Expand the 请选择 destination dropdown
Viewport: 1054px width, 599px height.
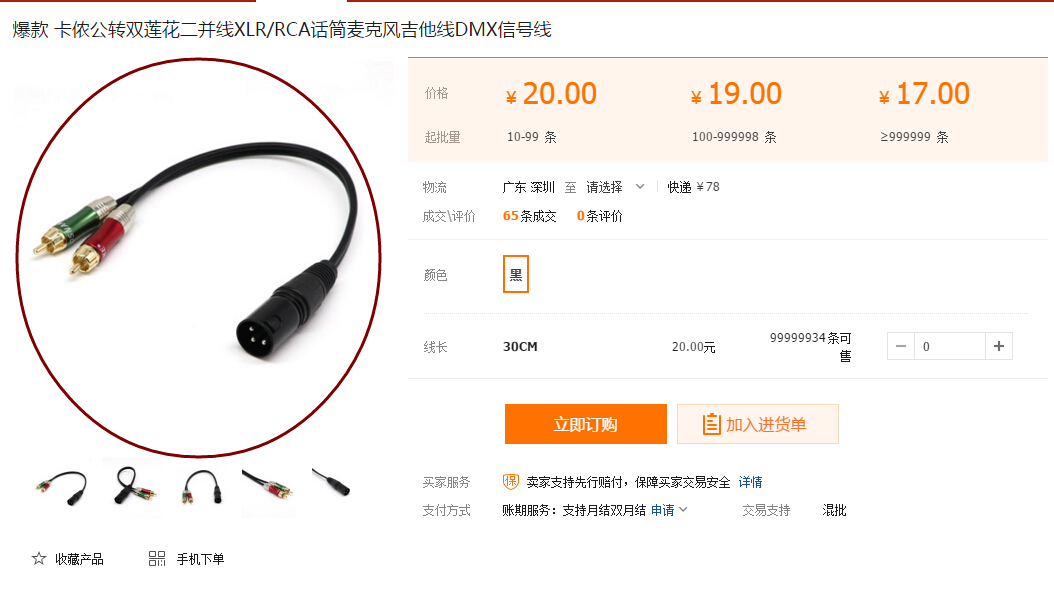615,187
